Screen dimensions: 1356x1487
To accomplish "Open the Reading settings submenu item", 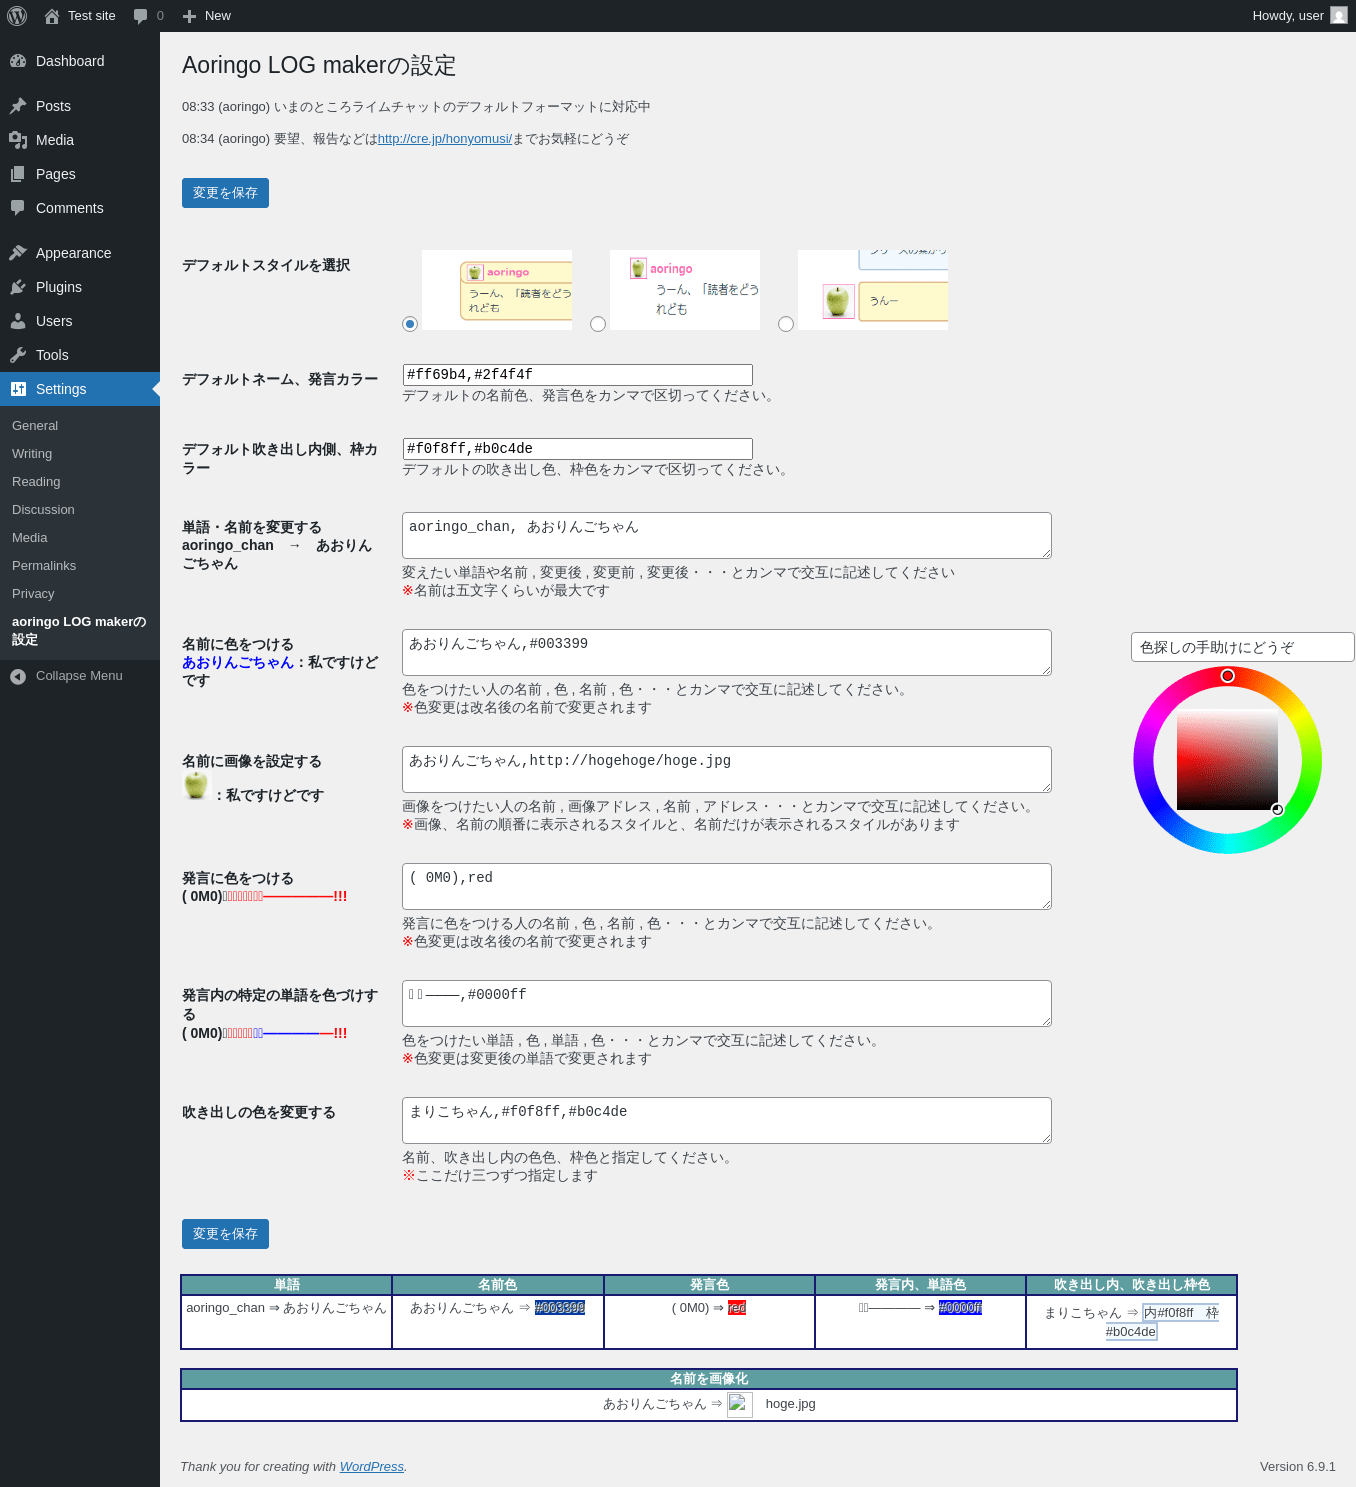I will pyautogui.click(x=36, y=482).
